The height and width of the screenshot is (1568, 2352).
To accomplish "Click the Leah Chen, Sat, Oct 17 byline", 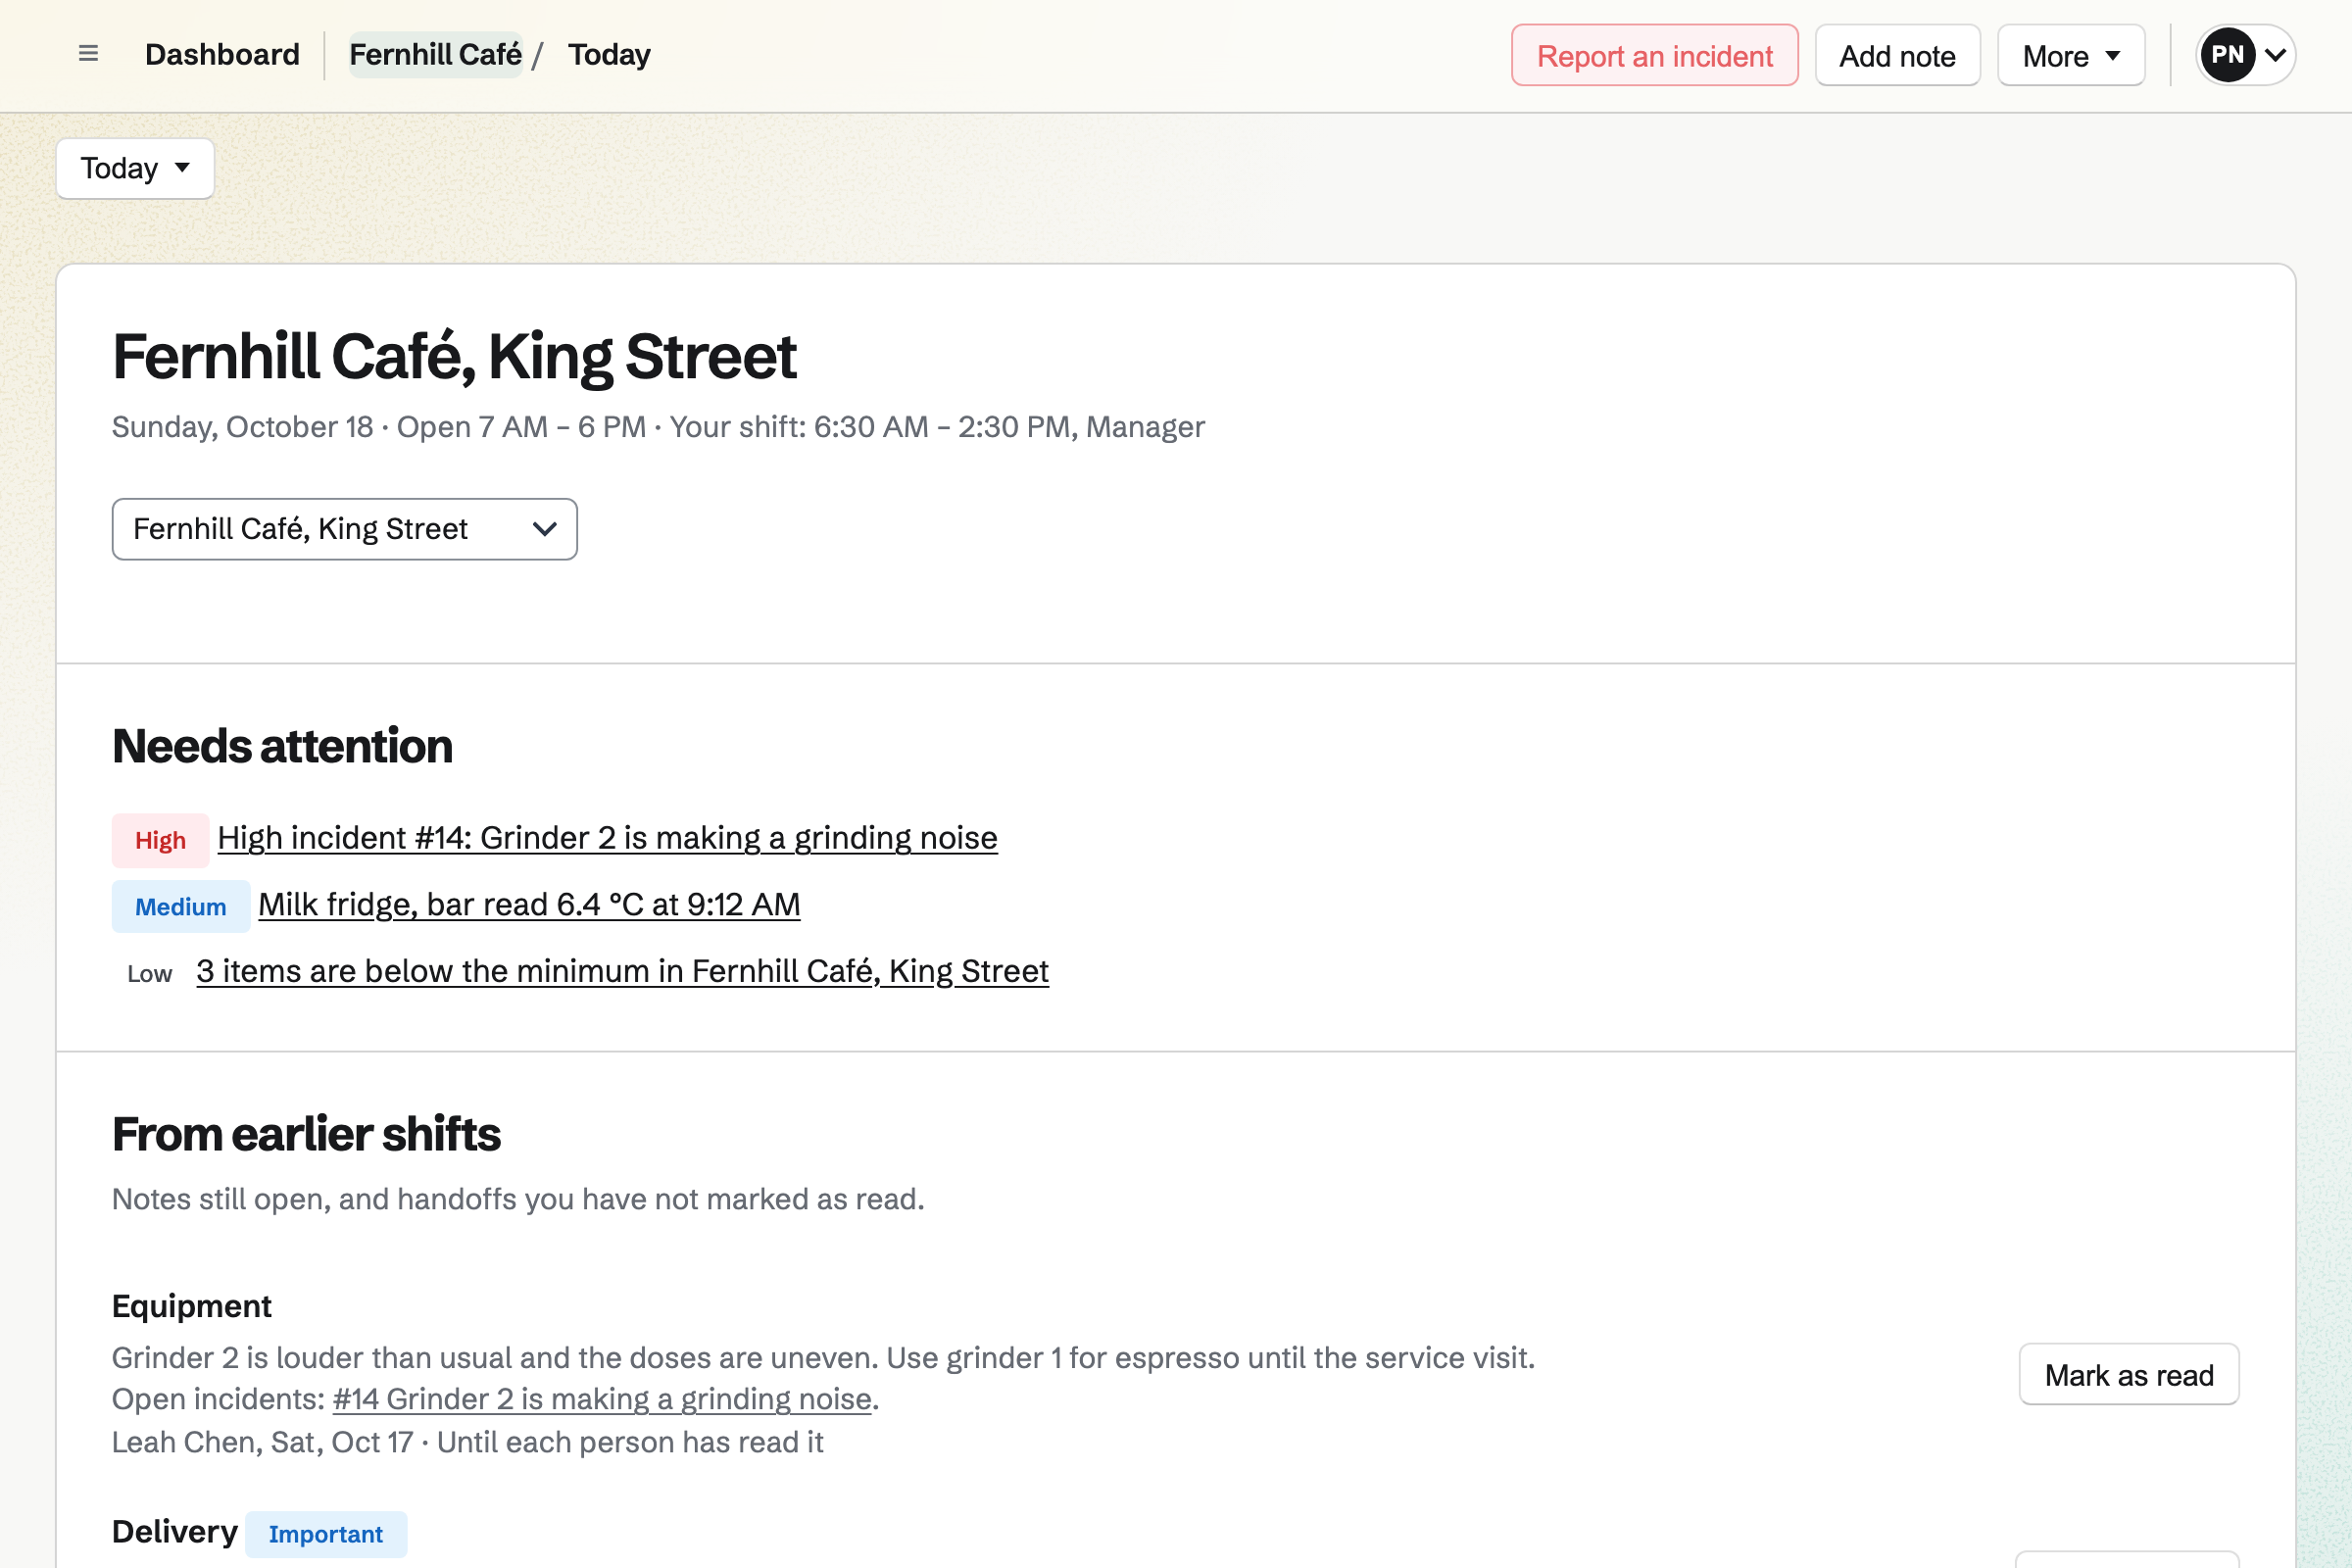I will [467, 1443].
